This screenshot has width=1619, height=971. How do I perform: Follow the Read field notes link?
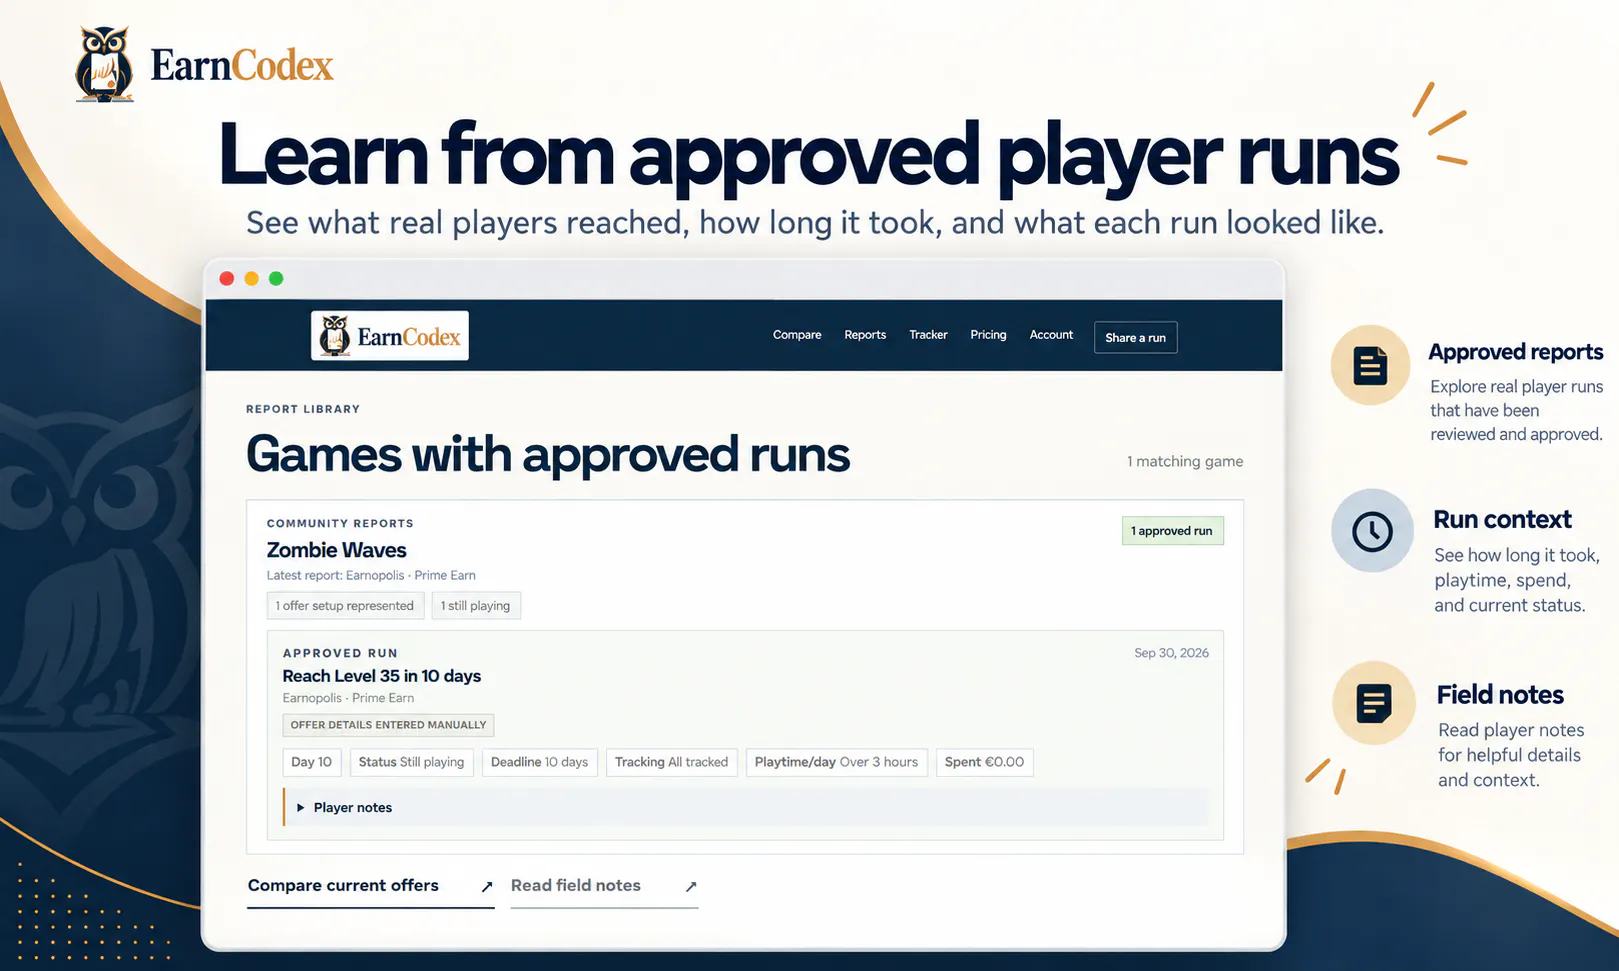pos(576,886)
